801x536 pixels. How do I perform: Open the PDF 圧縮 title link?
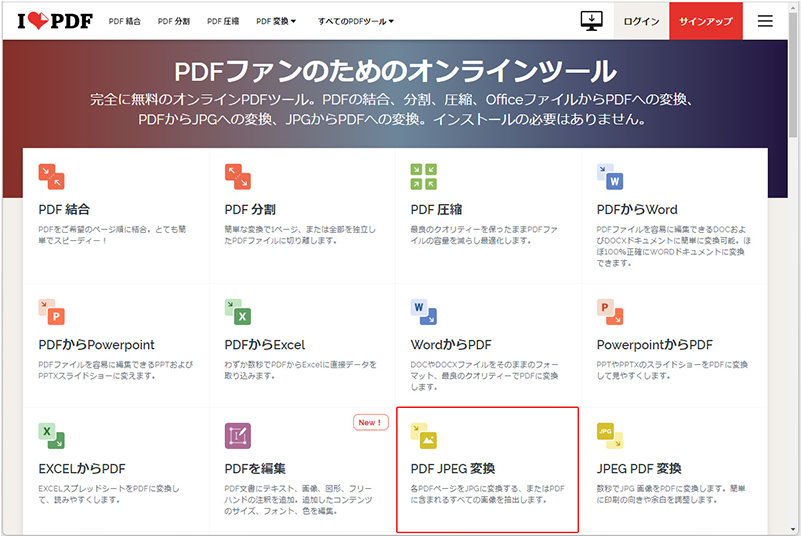click(436, 209)
